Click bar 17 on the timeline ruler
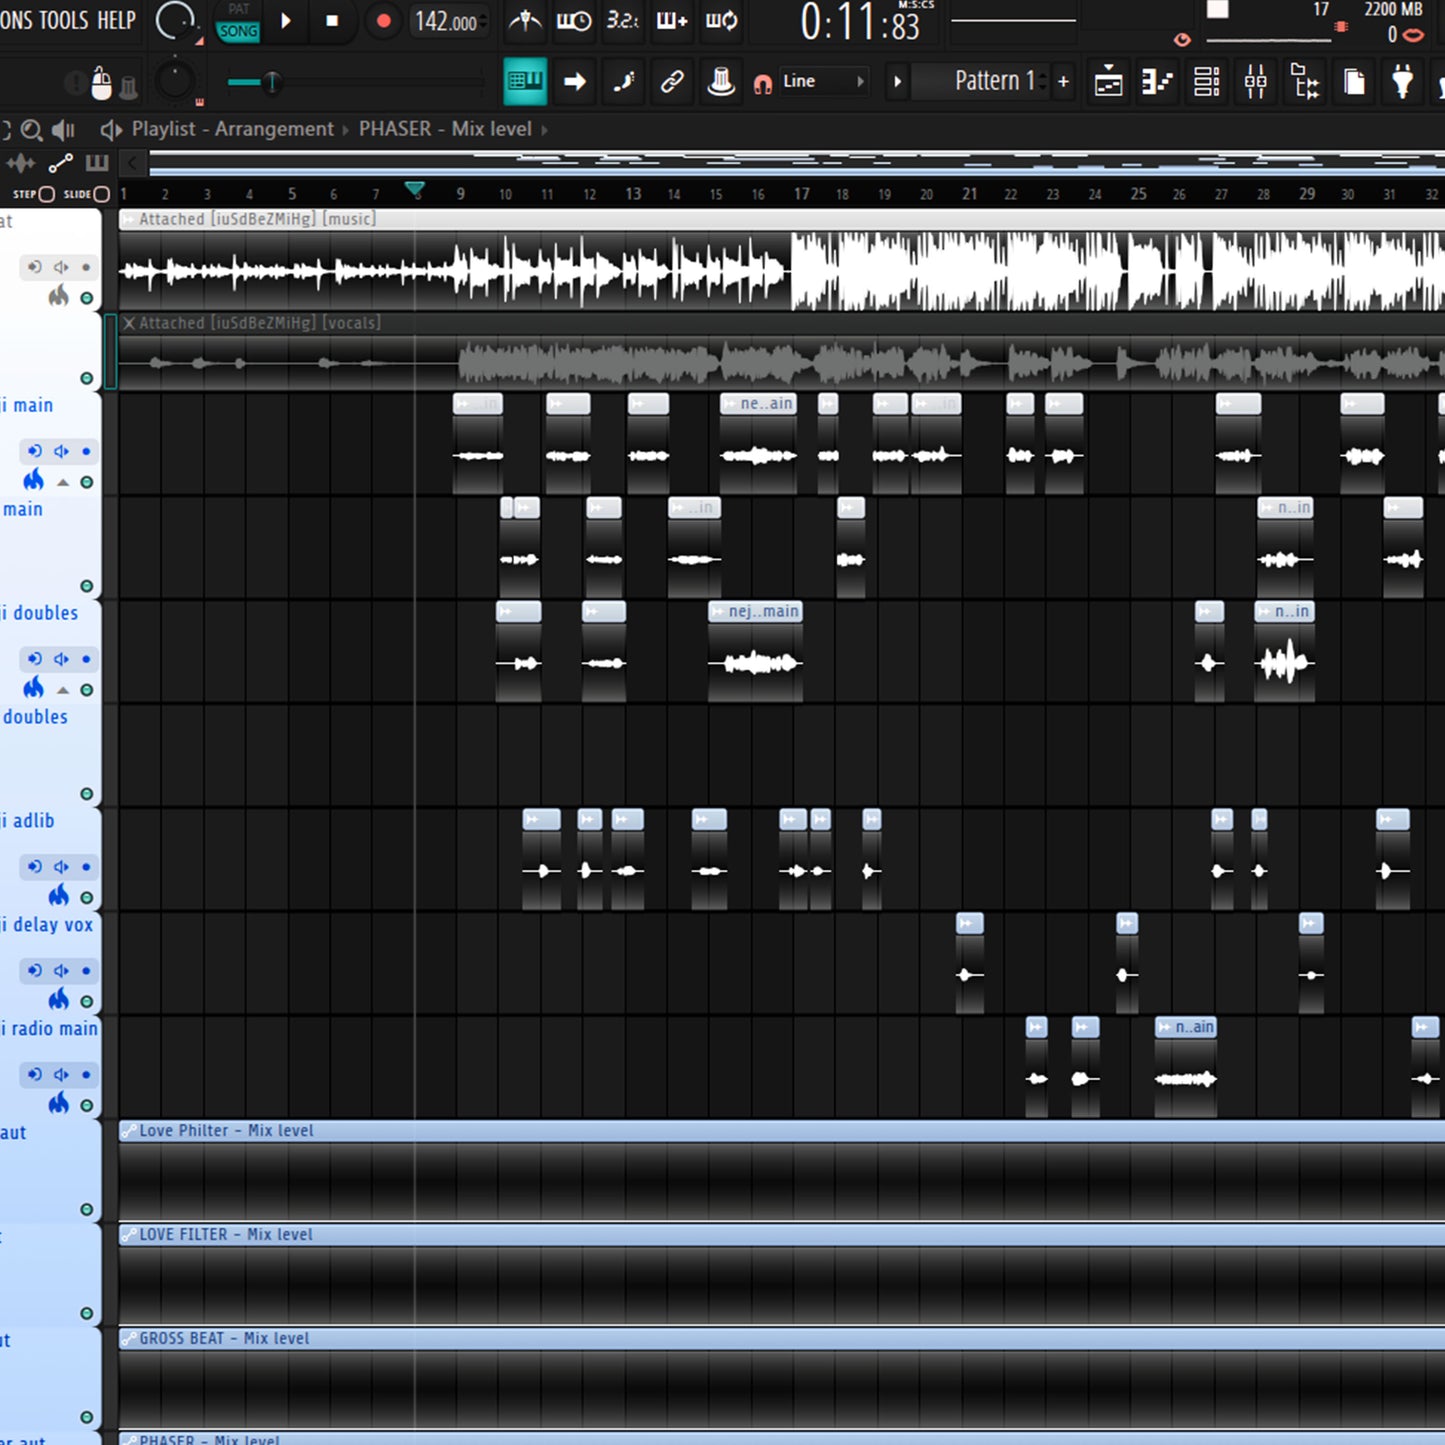This screenshot has width=1445, height=1445. 801,194
